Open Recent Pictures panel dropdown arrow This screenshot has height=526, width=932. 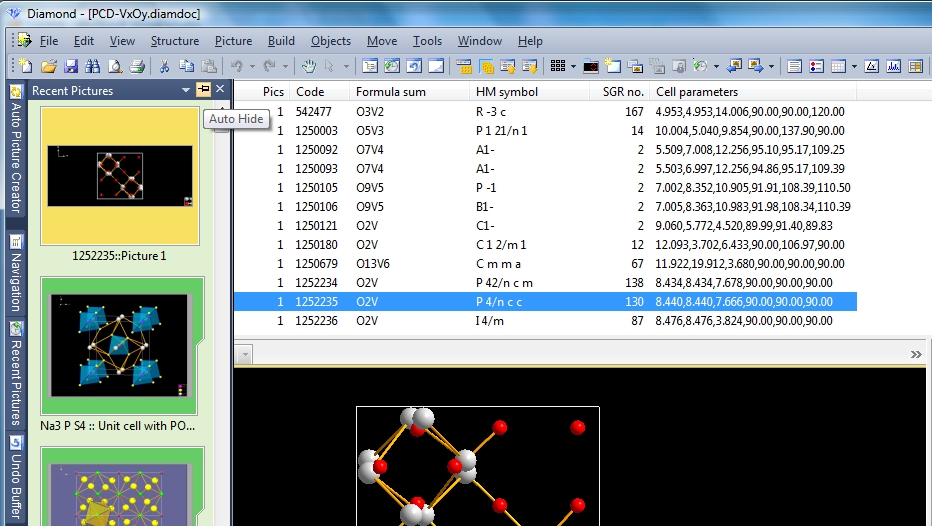pyautogui.click(x=186, y=90)
